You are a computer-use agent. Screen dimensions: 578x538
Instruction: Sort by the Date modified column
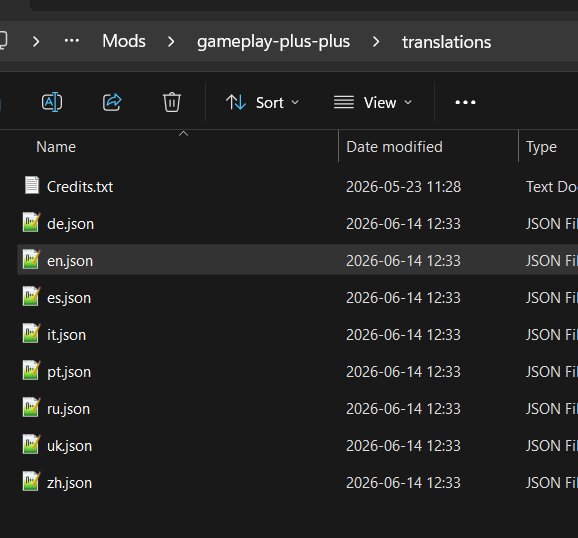coord(394,147)
